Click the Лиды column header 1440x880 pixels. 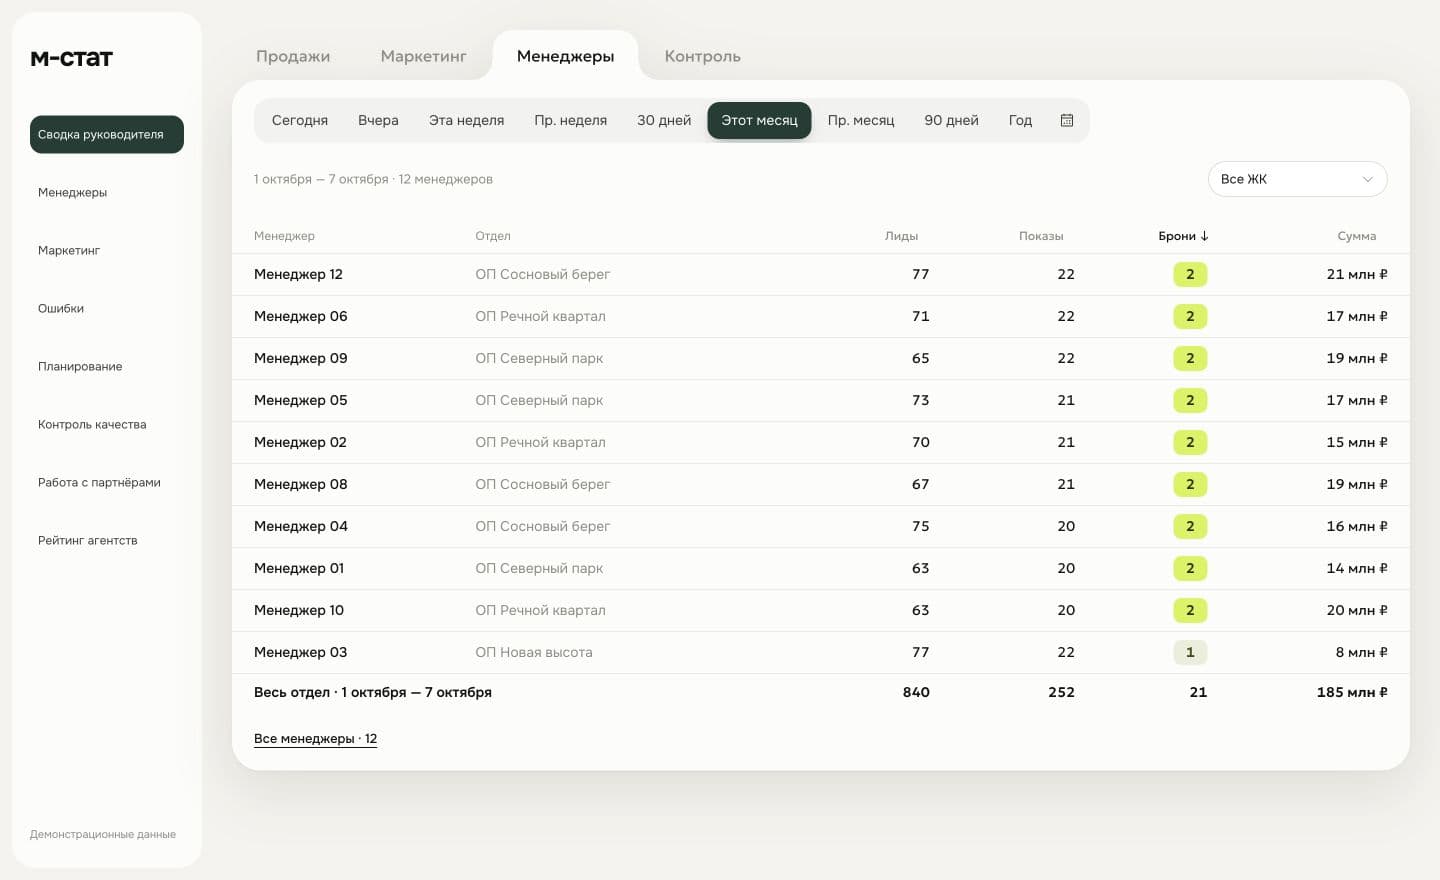[x=901, y=236]
